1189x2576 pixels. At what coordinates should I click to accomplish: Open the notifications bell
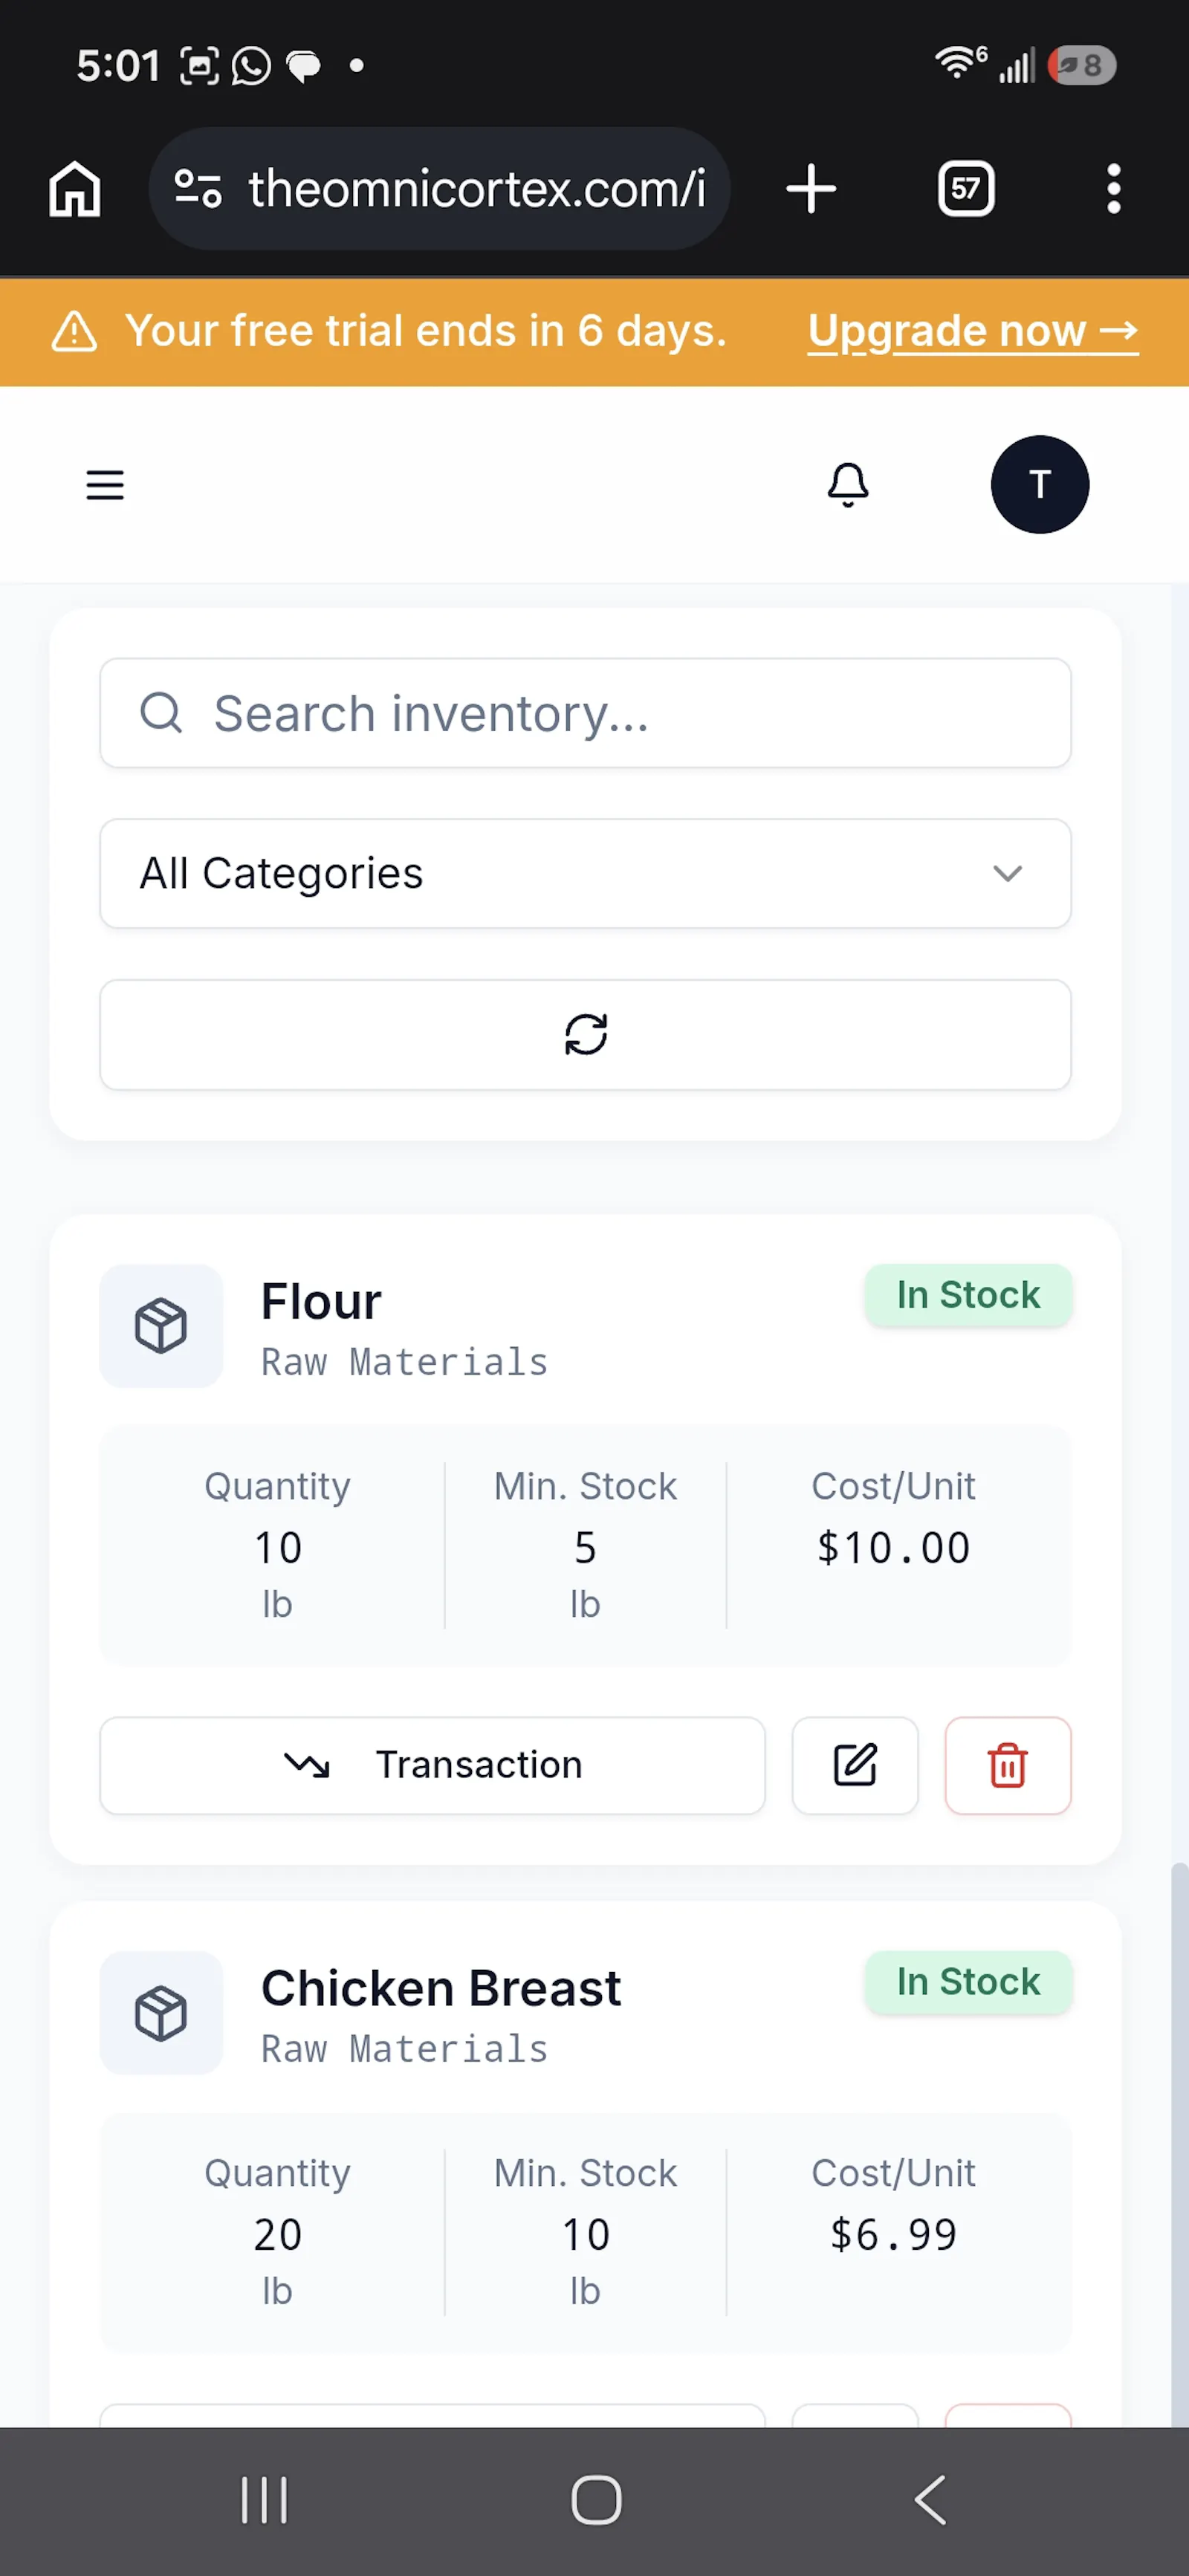pos(848,485)
